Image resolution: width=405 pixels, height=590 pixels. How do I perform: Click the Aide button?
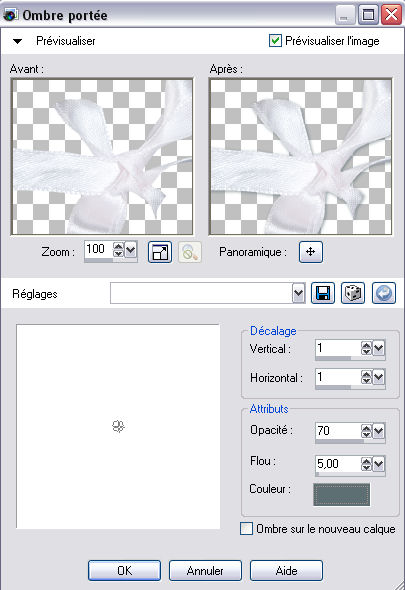coord(286,570)
